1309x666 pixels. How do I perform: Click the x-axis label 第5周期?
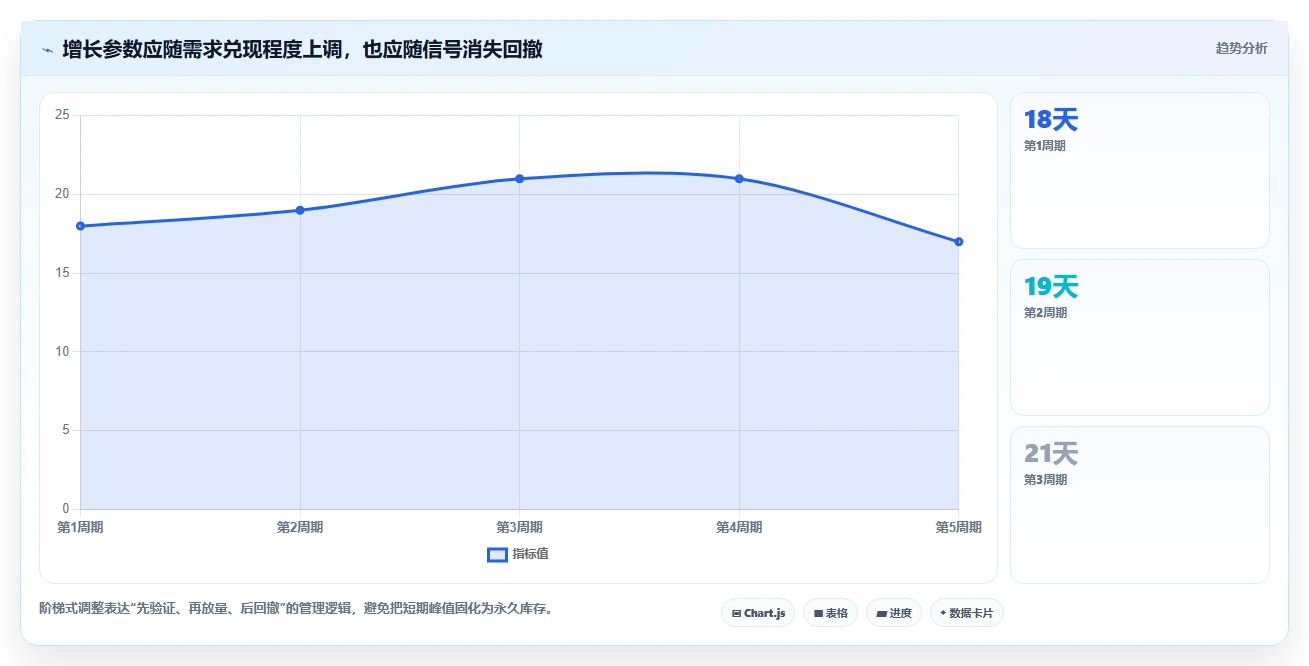coord(958,527)
